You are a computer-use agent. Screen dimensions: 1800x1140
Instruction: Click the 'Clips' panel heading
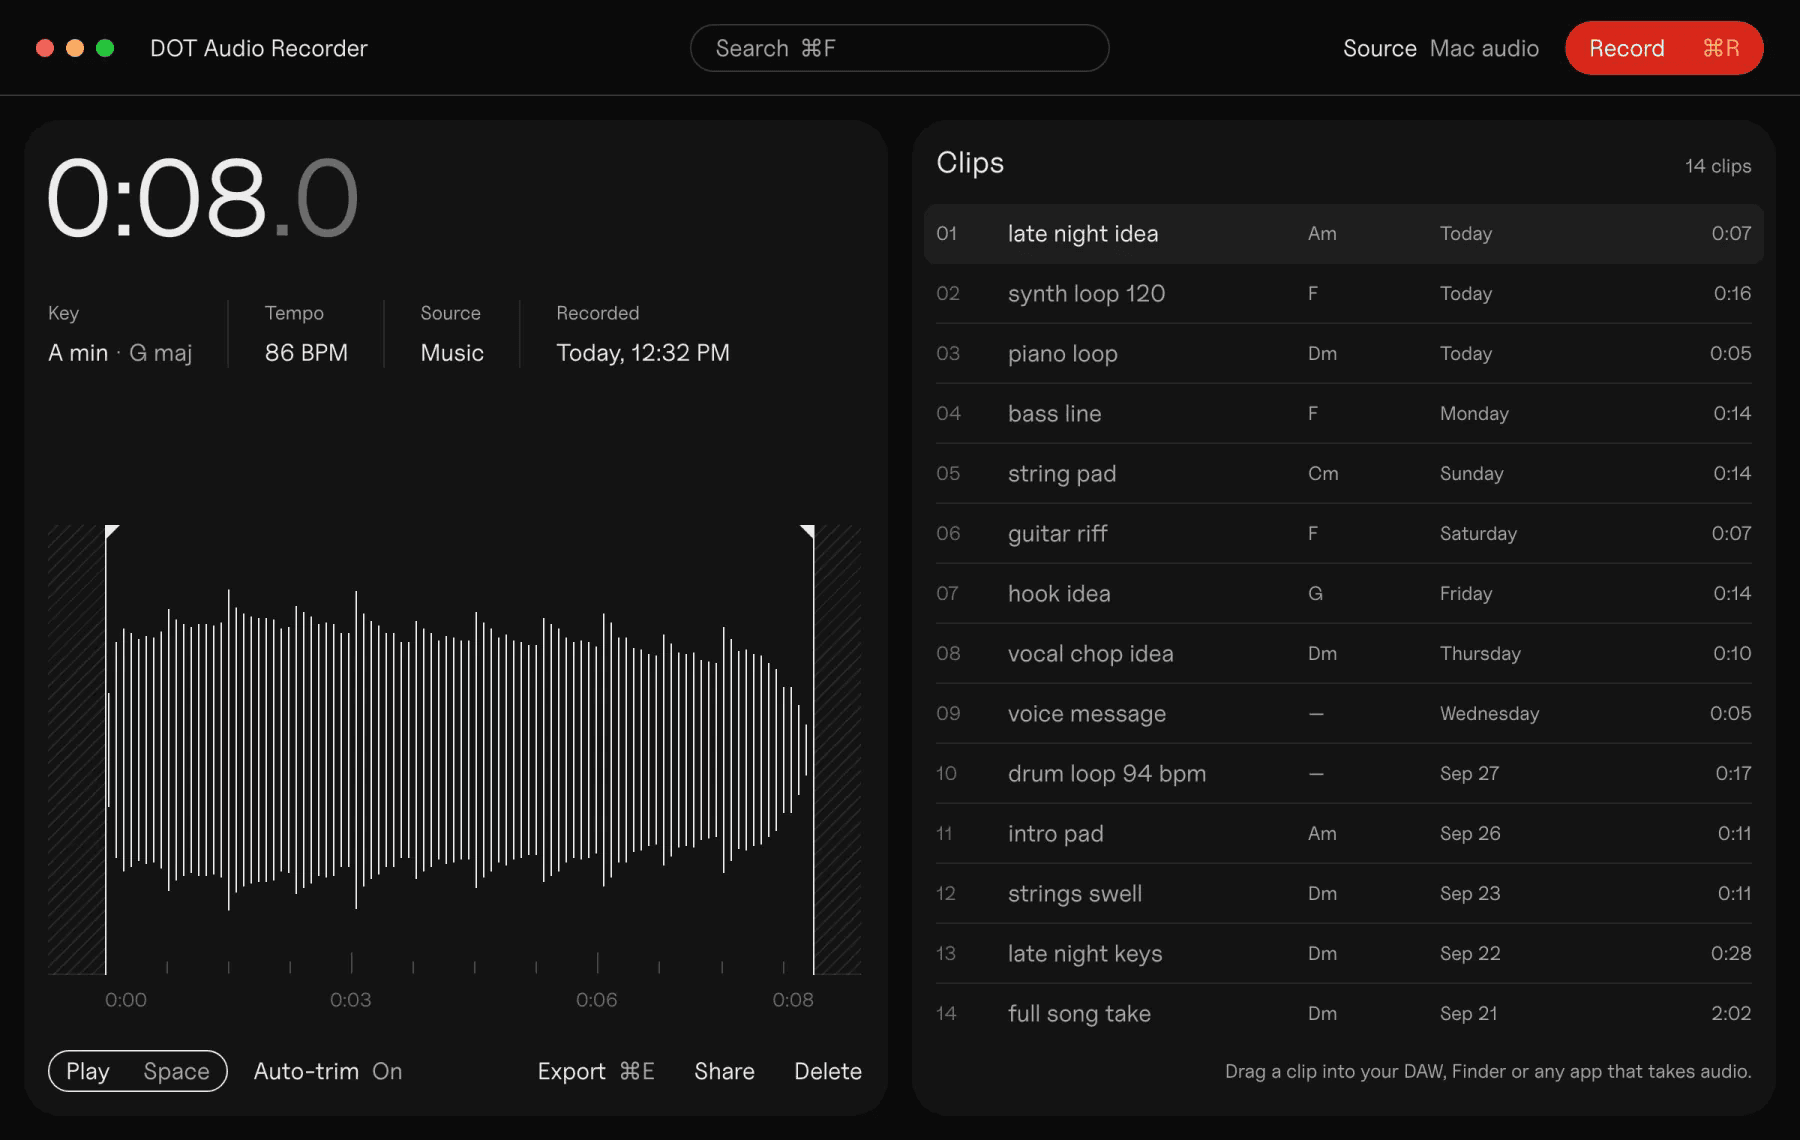(970, 162)
